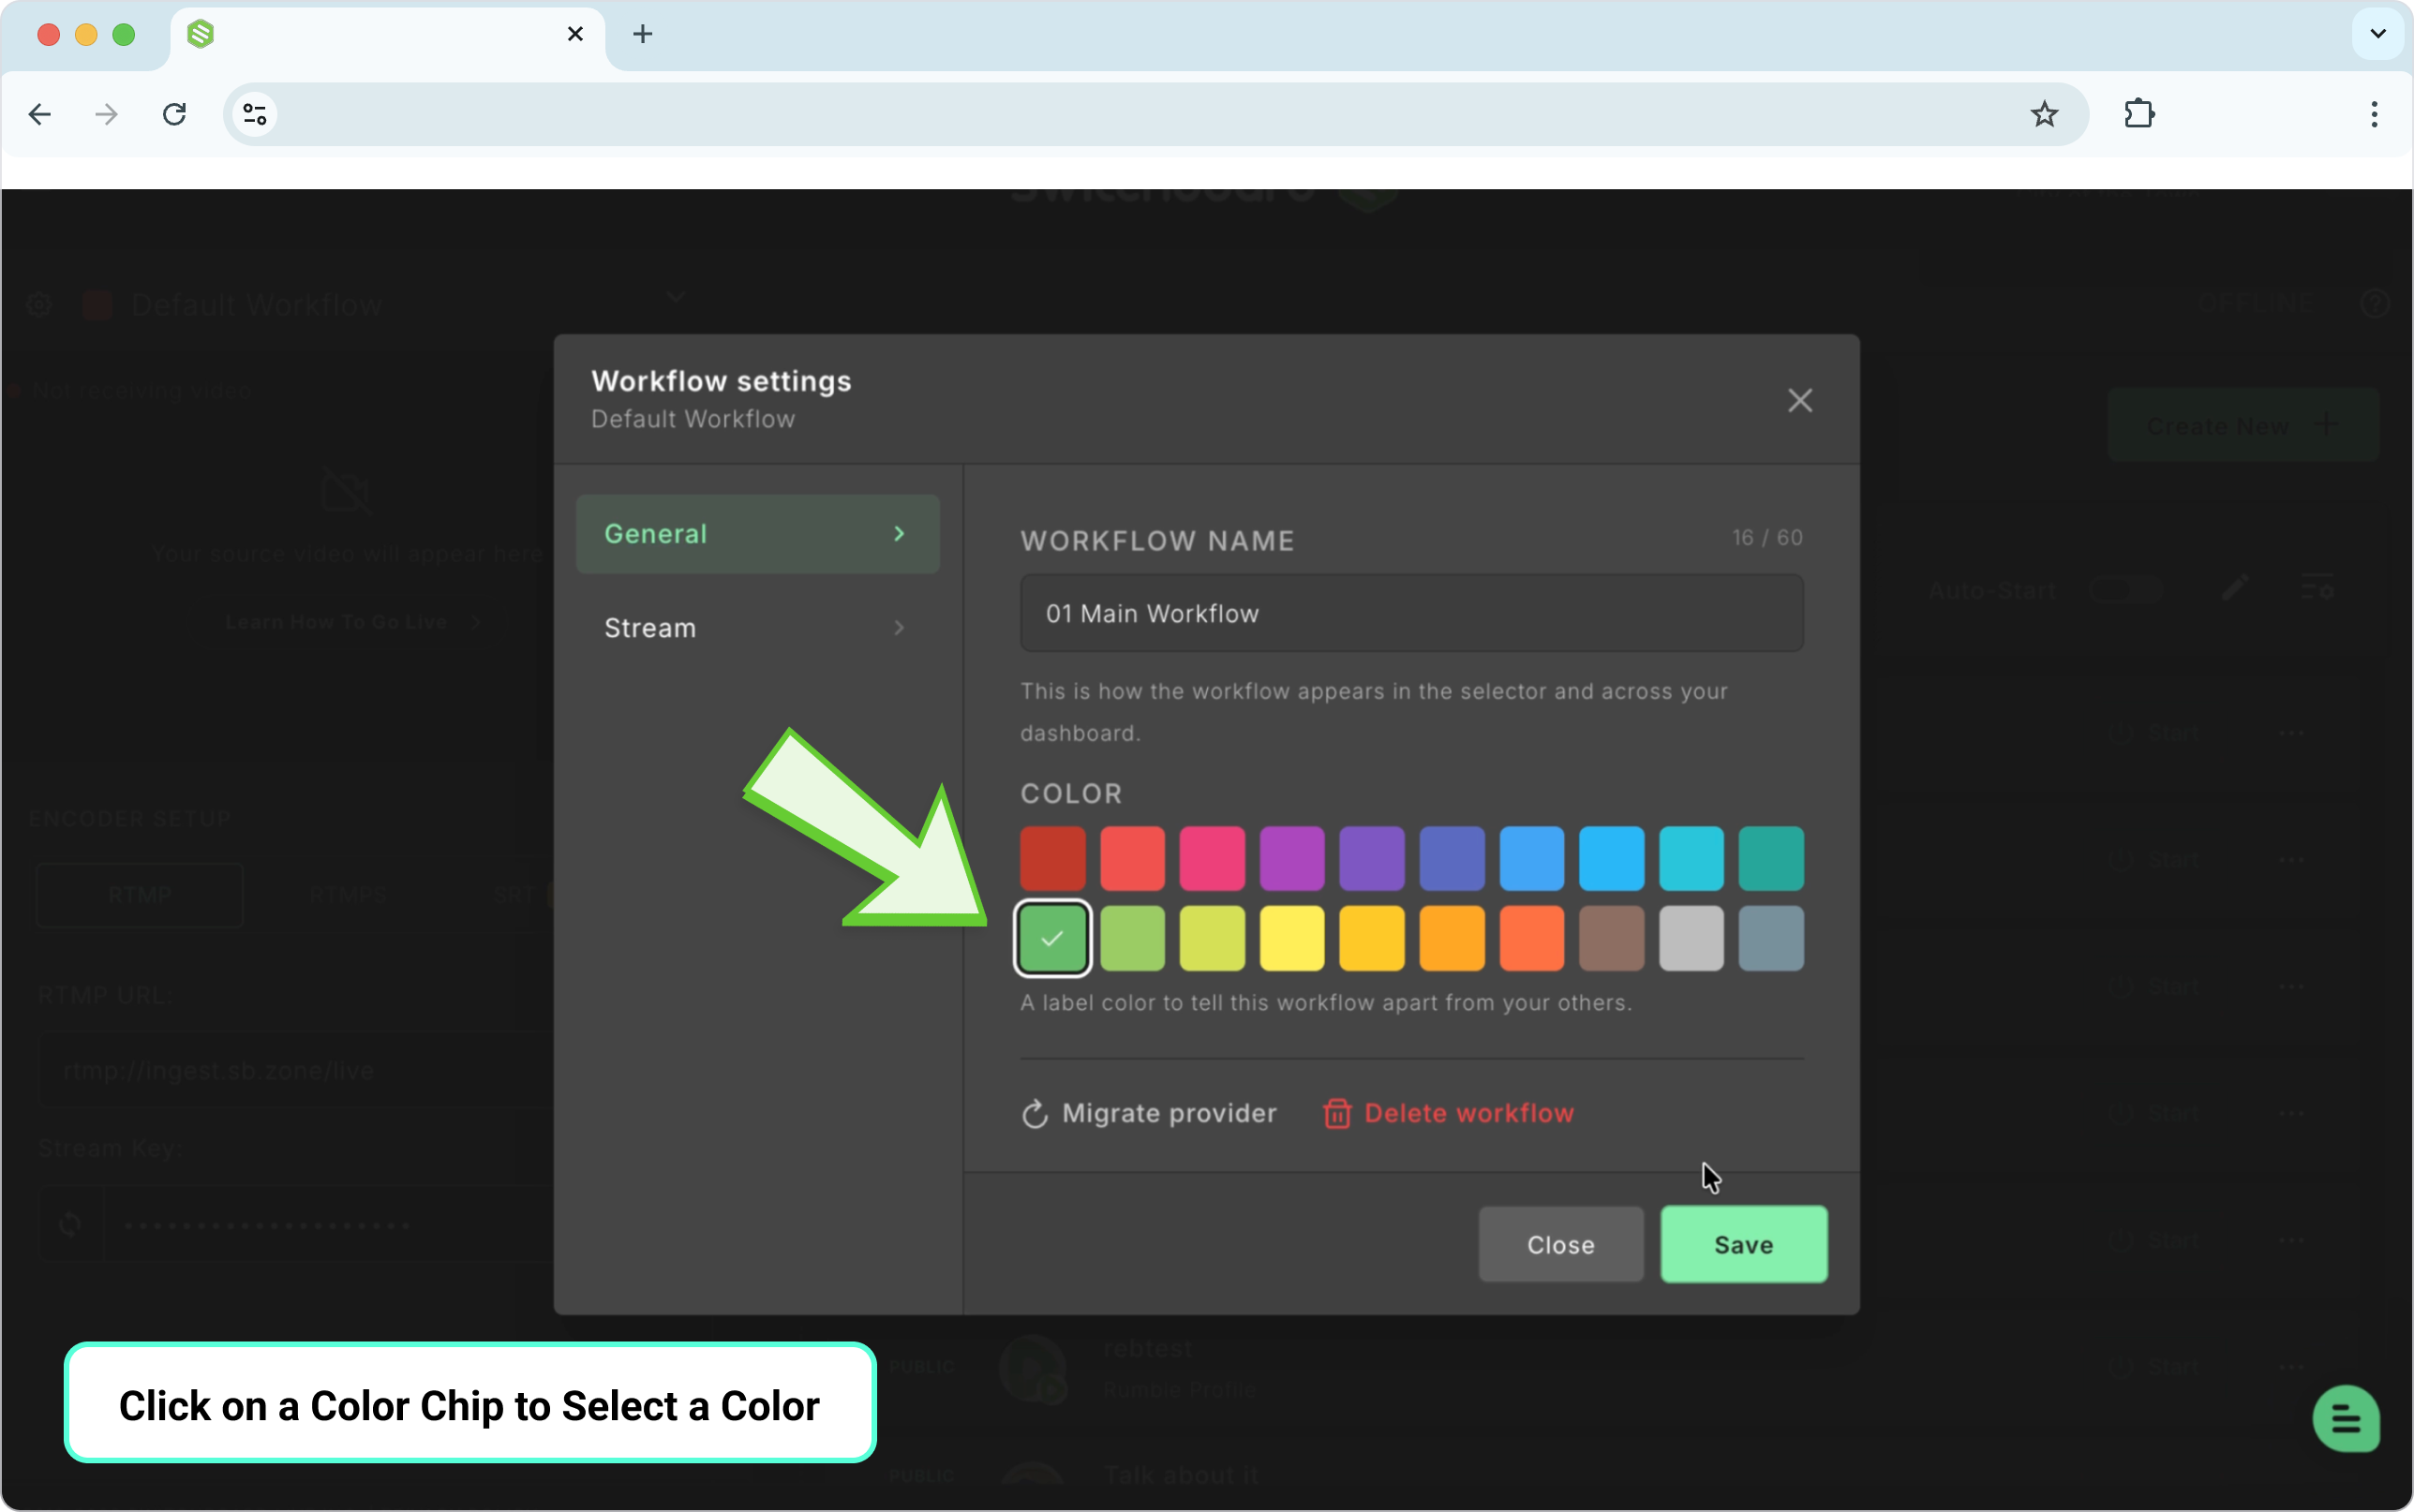Click the Migrate provider link
The image size is (2414, 1512).
click(1148, 1113)
